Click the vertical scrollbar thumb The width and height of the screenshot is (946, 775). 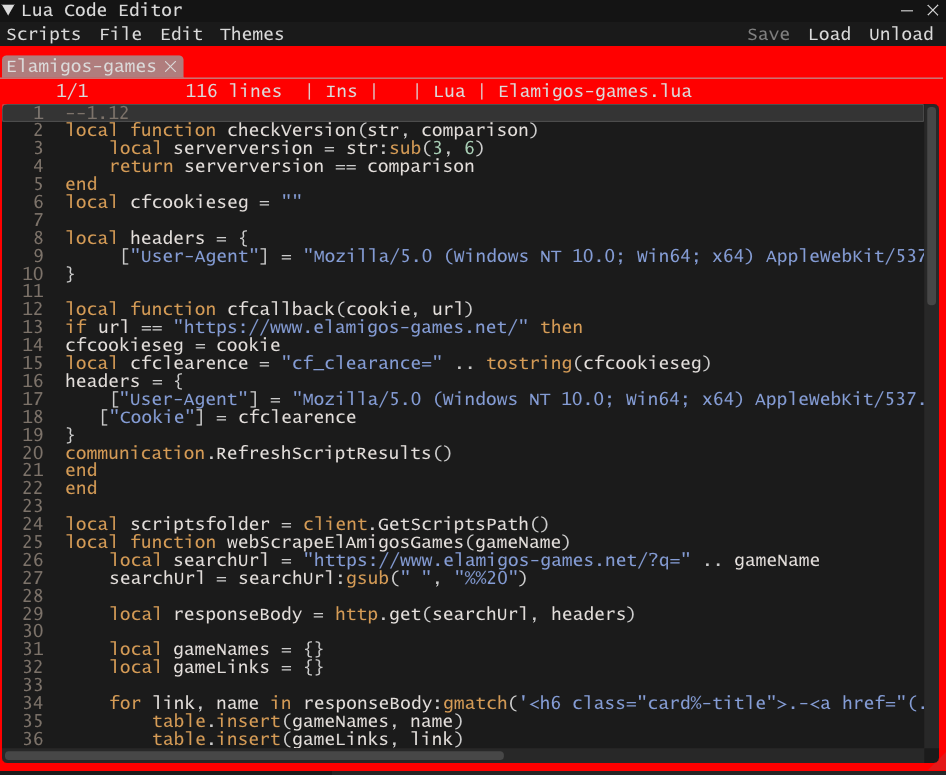click(932, 205)
